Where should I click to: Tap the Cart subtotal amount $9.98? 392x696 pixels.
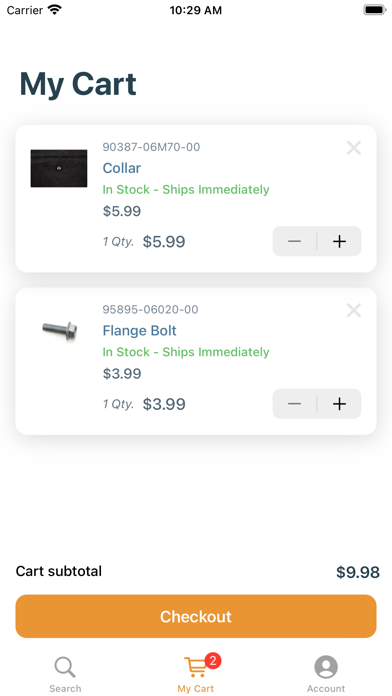358,572
